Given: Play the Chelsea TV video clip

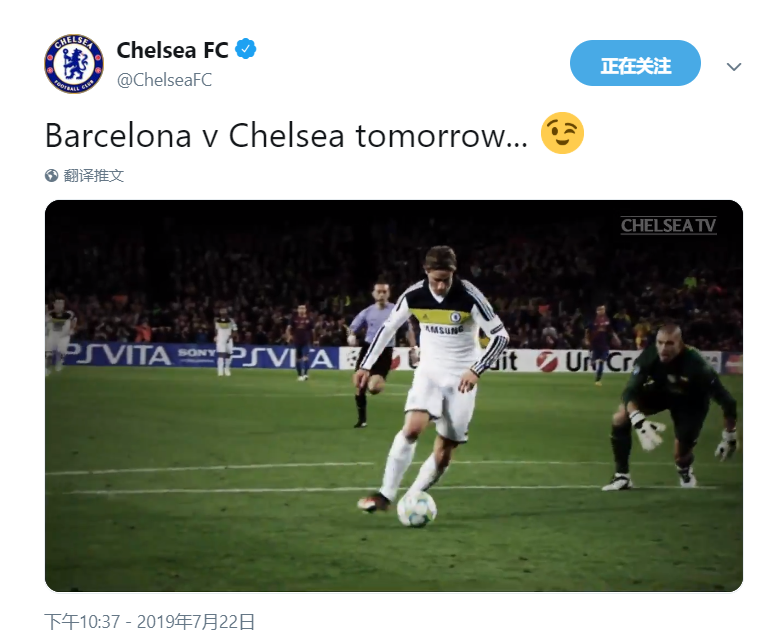Looking at the screenshot, I should pyautogui.click(x=393, y=396).
